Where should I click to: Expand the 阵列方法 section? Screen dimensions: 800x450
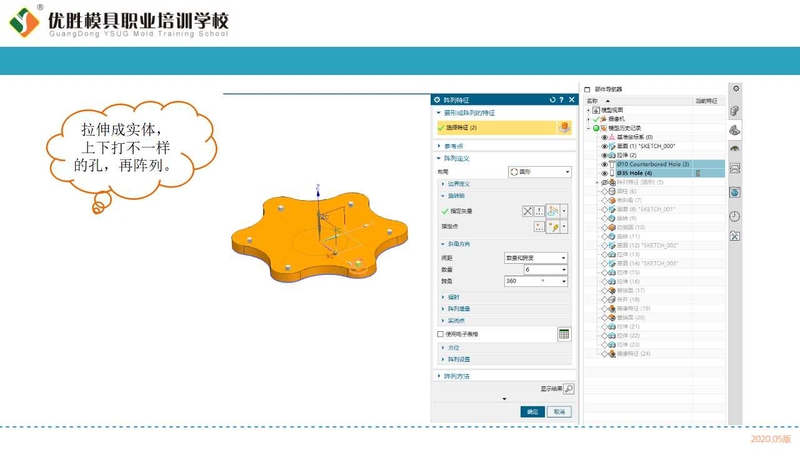pos(455,376)
